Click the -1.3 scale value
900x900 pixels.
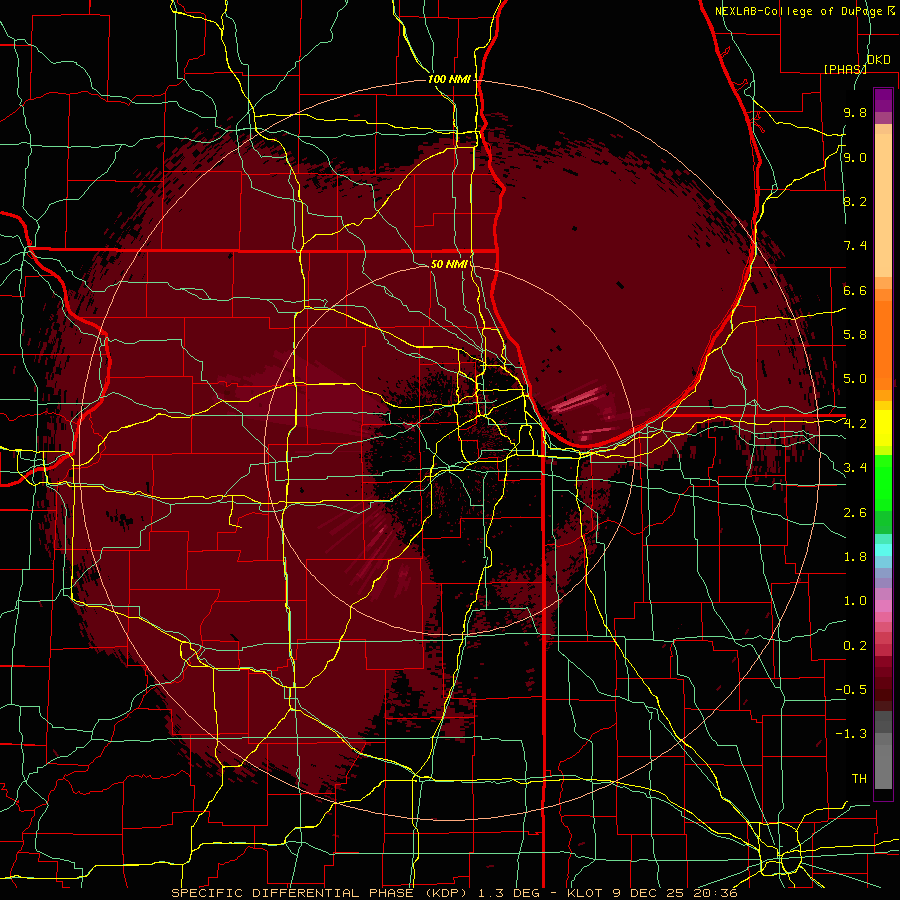pyautogui.click(x=851, y=734)
